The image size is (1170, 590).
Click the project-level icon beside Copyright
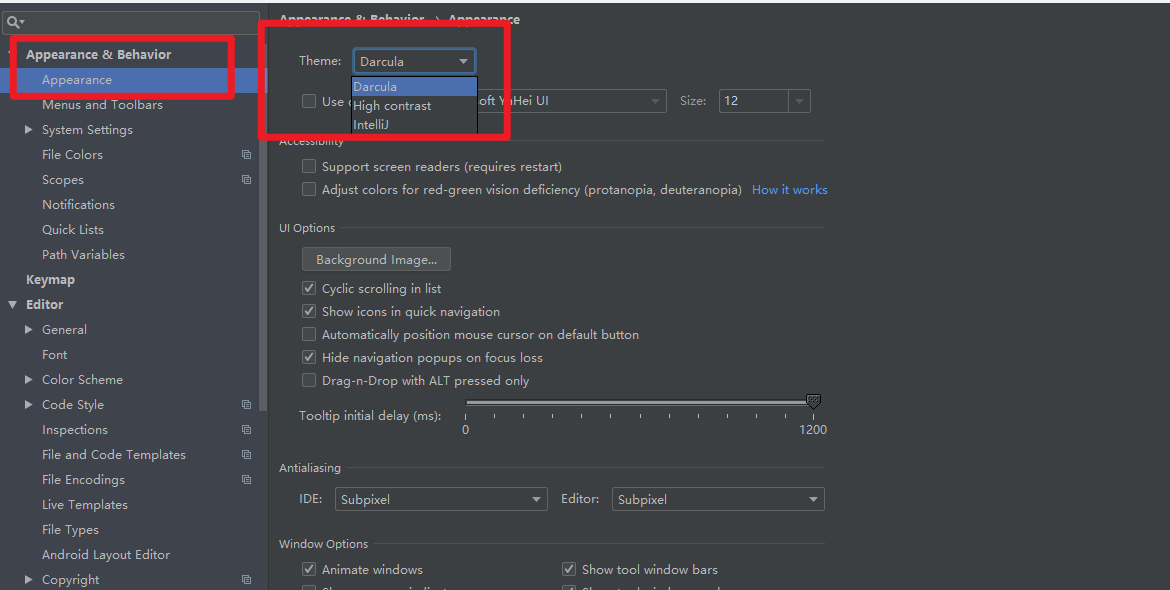(x=246, y=580)
